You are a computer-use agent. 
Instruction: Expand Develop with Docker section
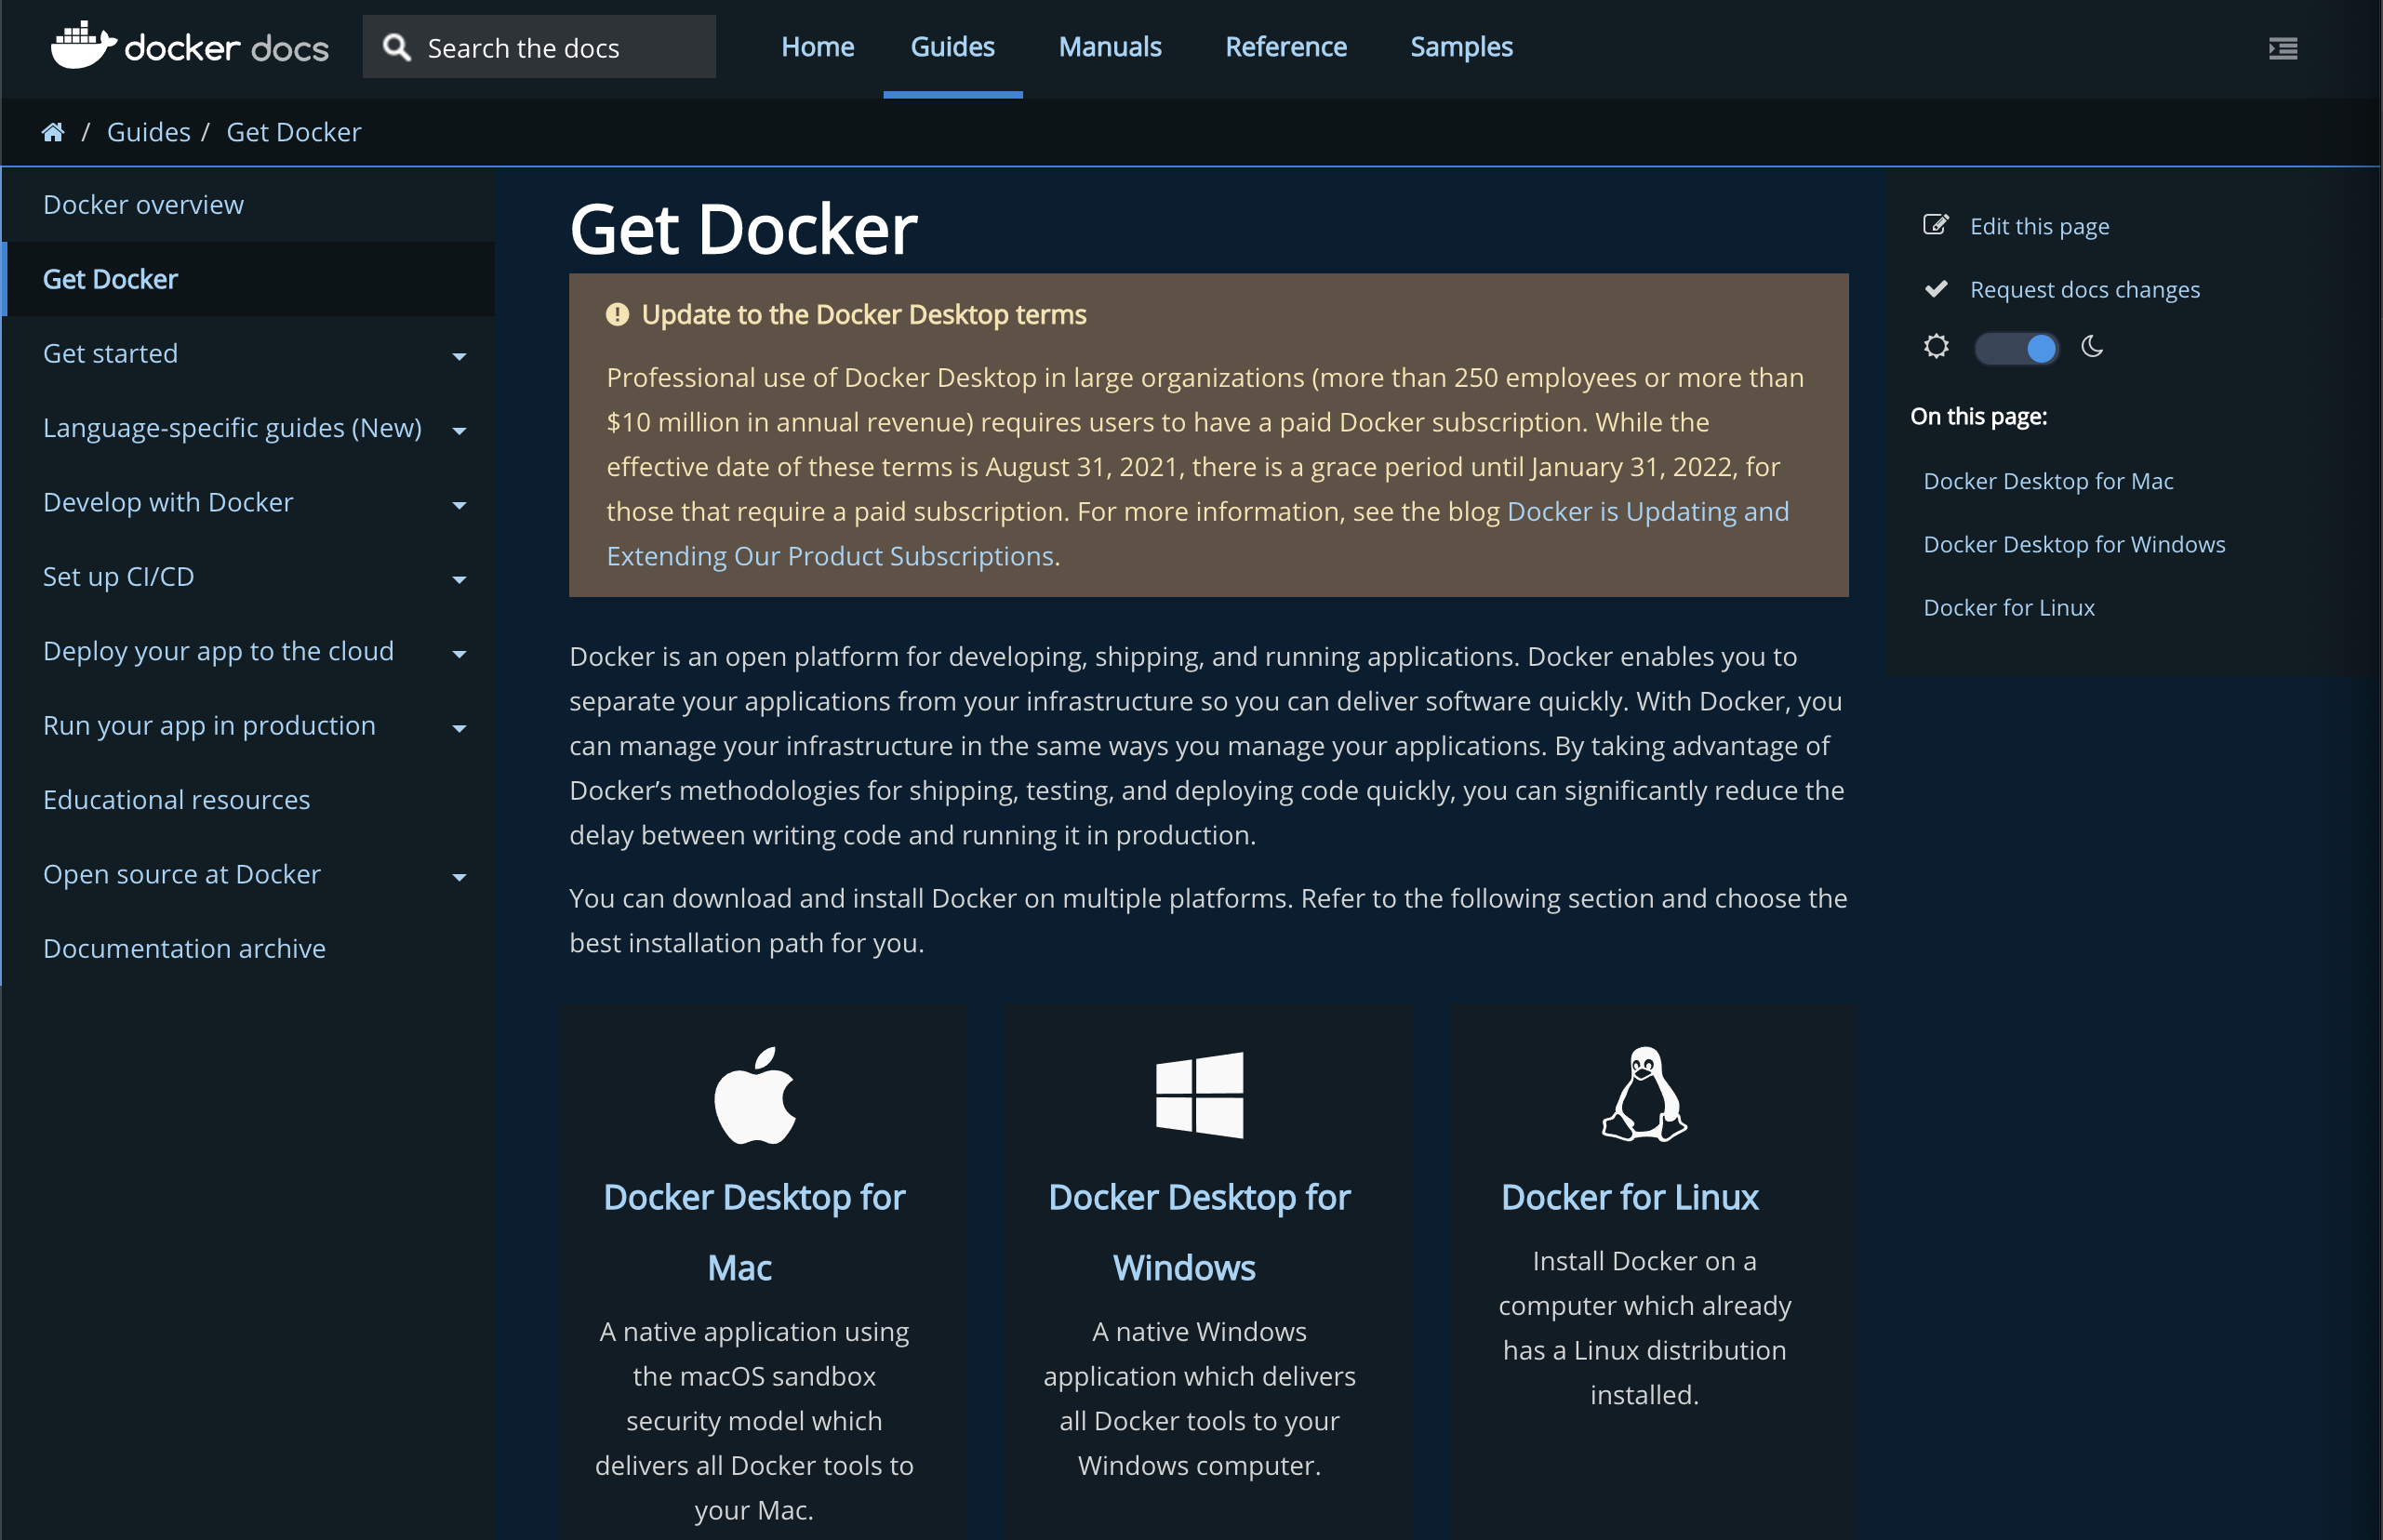tap(459, 505)
